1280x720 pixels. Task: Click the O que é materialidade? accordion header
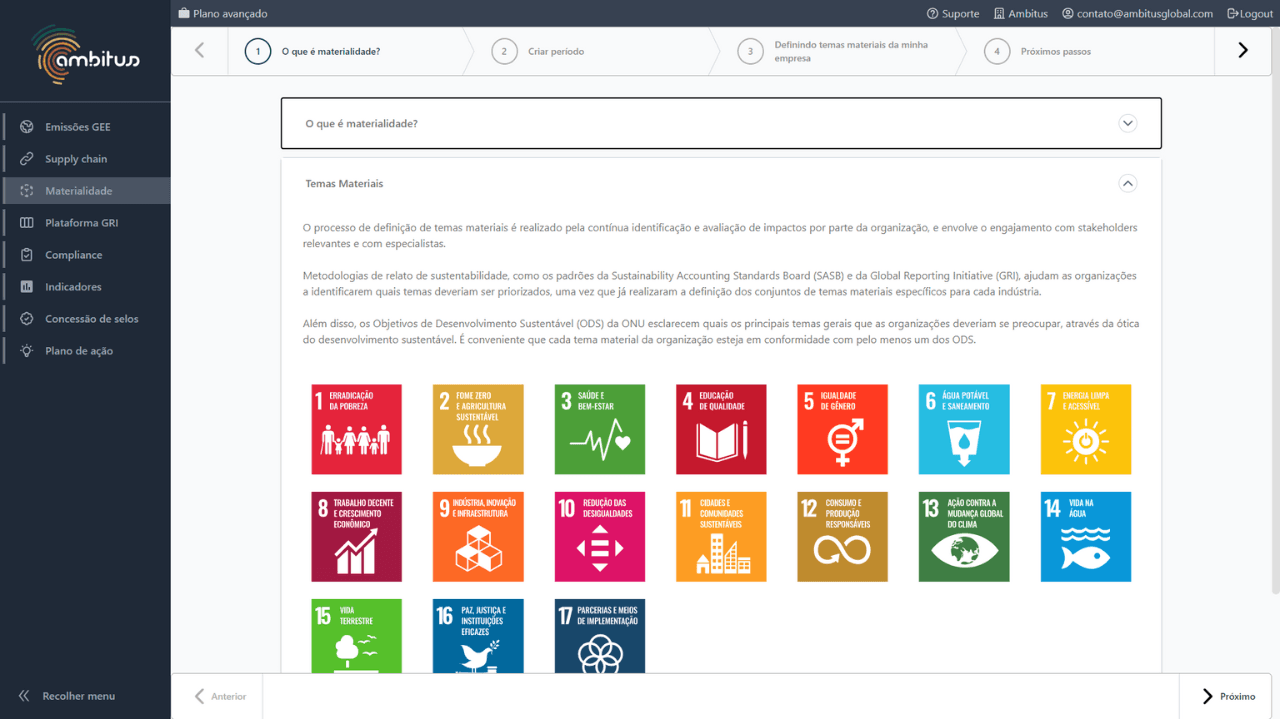coord(721,123)
